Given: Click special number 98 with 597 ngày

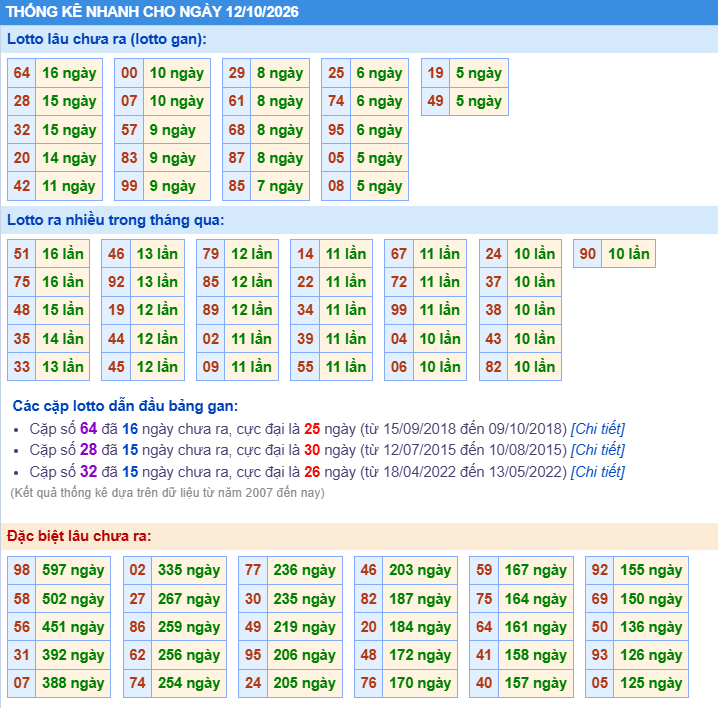Looking at the screenshot, I should pyautogui.click(x=22, y=570).
